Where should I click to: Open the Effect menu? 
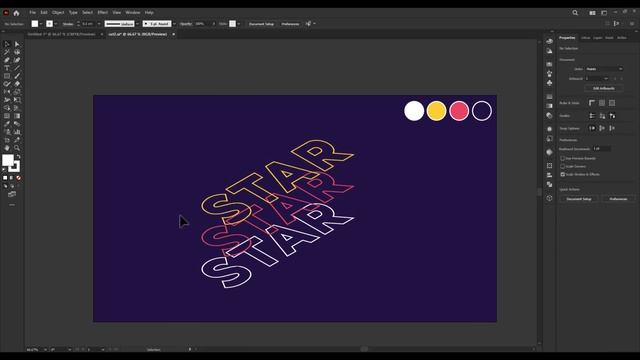click(102, 13)
